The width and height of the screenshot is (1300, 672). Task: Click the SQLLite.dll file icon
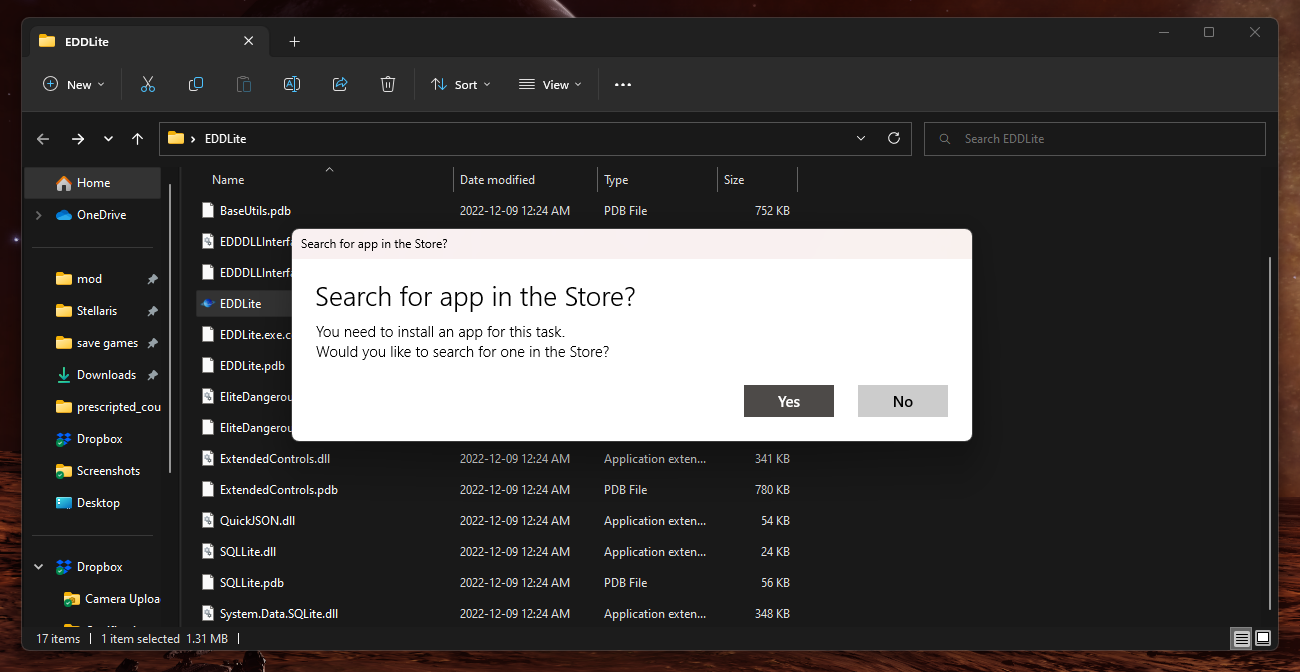coord(208,551)
